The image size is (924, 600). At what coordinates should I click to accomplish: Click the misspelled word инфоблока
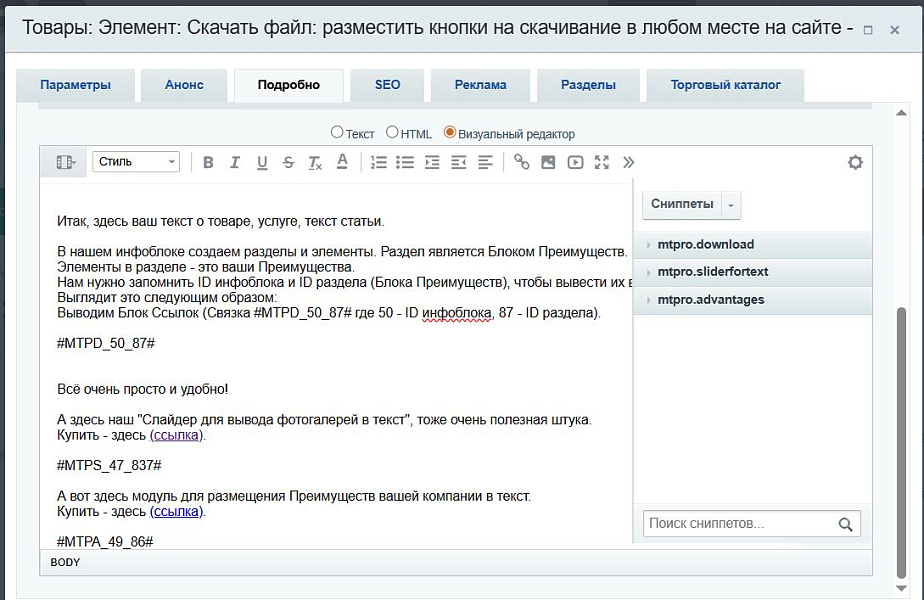click(x=457, y=313)
